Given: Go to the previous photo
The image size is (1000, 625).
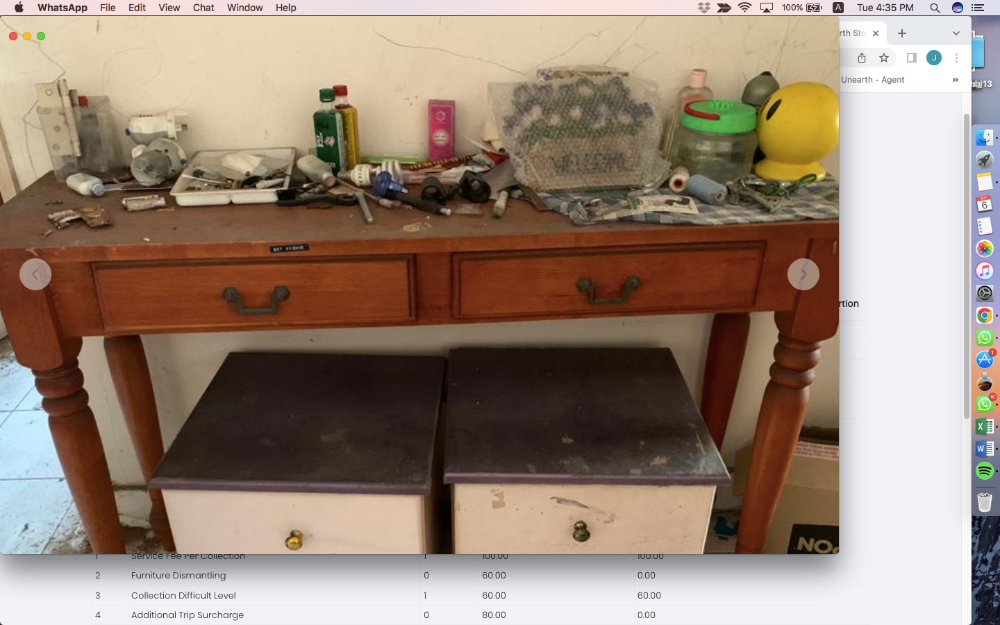Looking at the screenshot, I should click(35, 274).
